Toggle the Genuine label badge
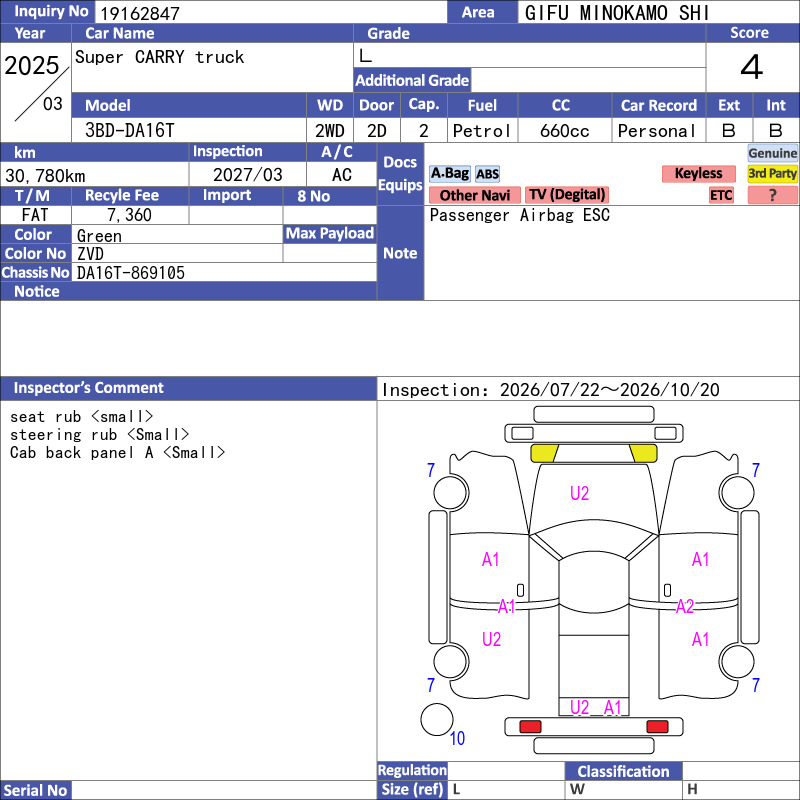This screenshot has height=800, width=800. [x=772, y=153]
